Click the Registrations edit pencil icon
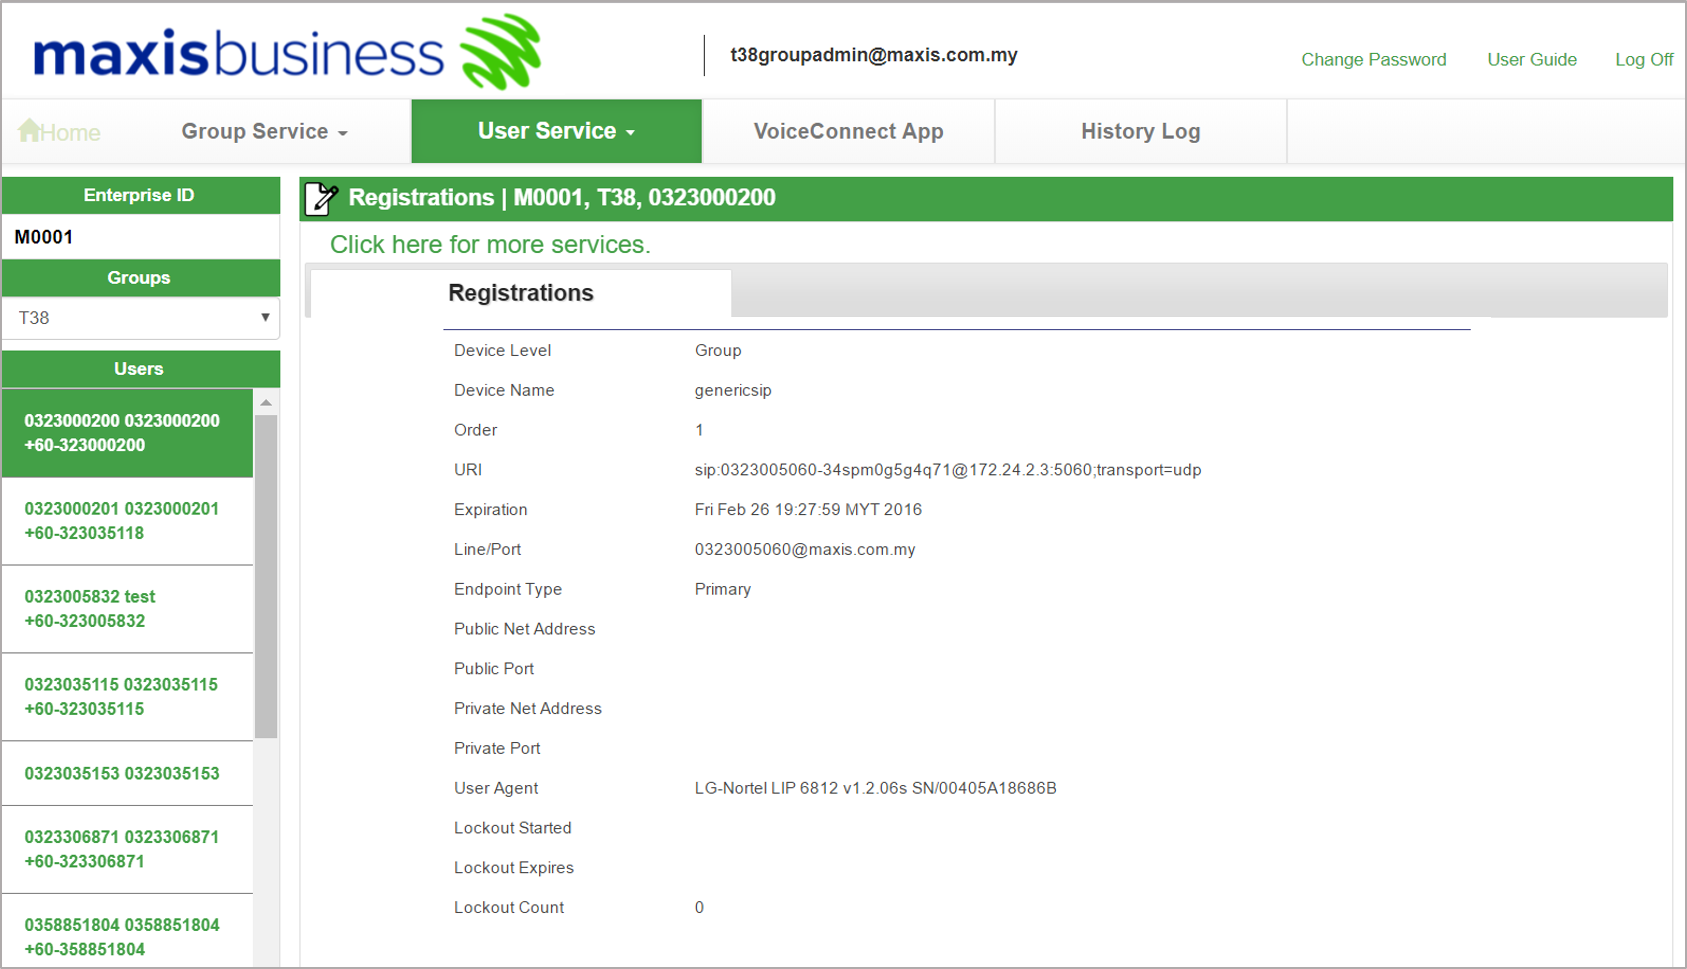The image size is (1687, 969). pos(321,198)
